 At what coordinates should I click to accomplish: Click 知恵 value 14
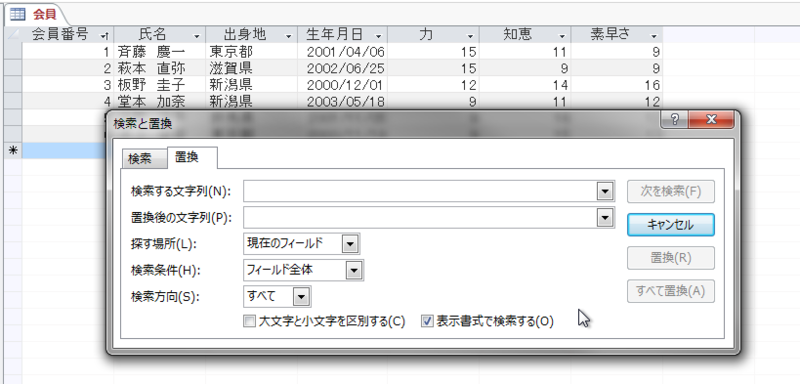(525, 85)
